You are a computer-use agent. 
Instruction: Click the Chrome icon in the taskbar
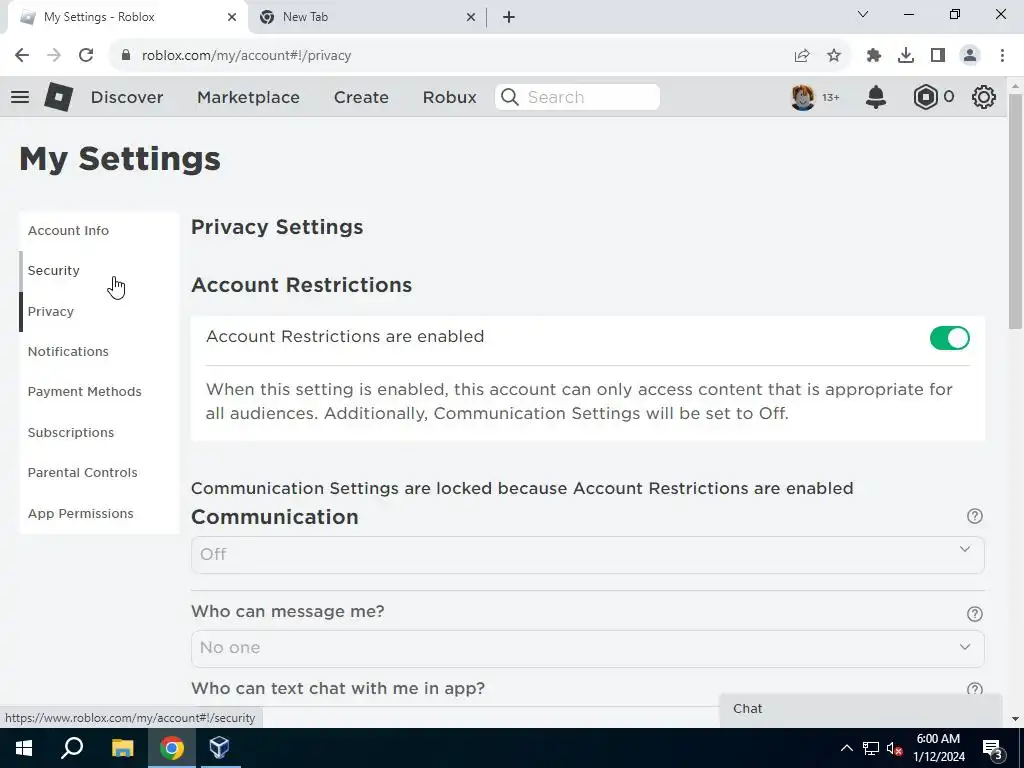pos(172,748)
